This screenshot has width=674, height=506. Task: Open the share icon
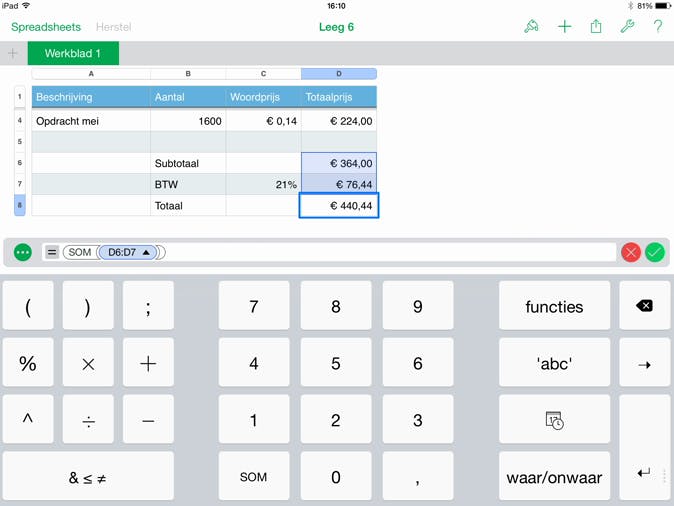coord(596,27)
